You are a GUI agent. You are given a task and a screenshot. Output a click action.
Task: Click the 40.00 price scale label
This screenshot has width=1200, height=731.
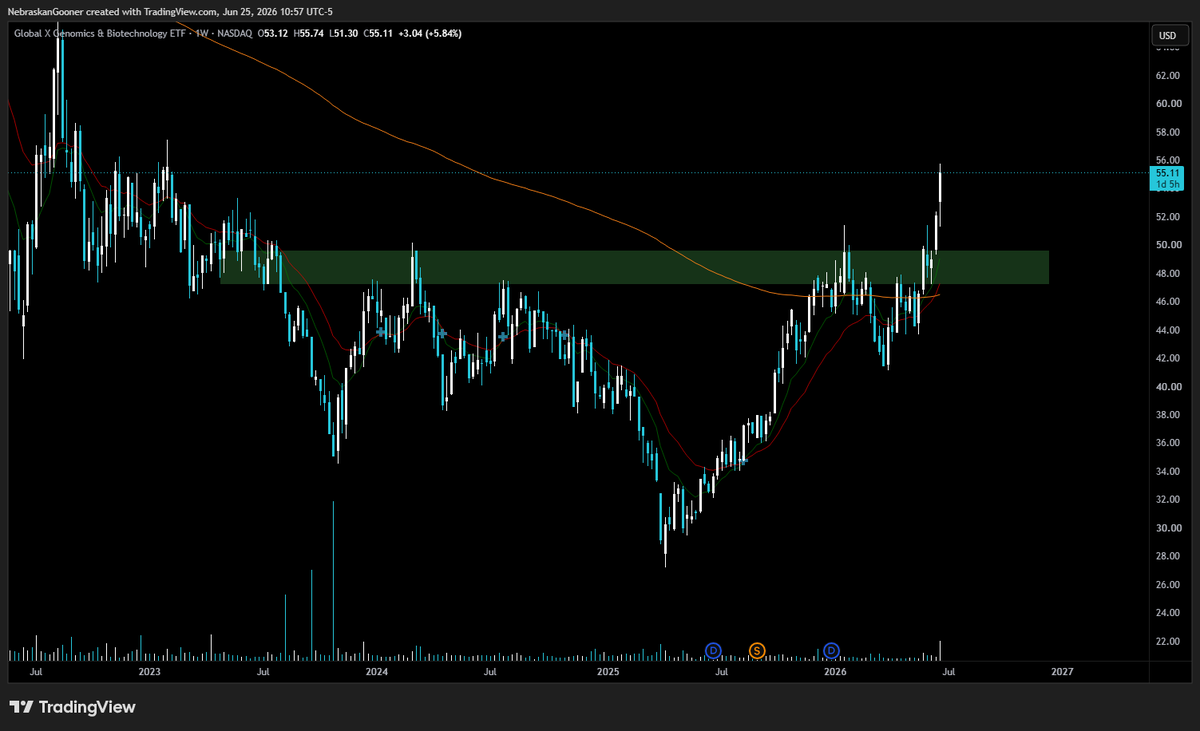click(x=1168, y=386)
